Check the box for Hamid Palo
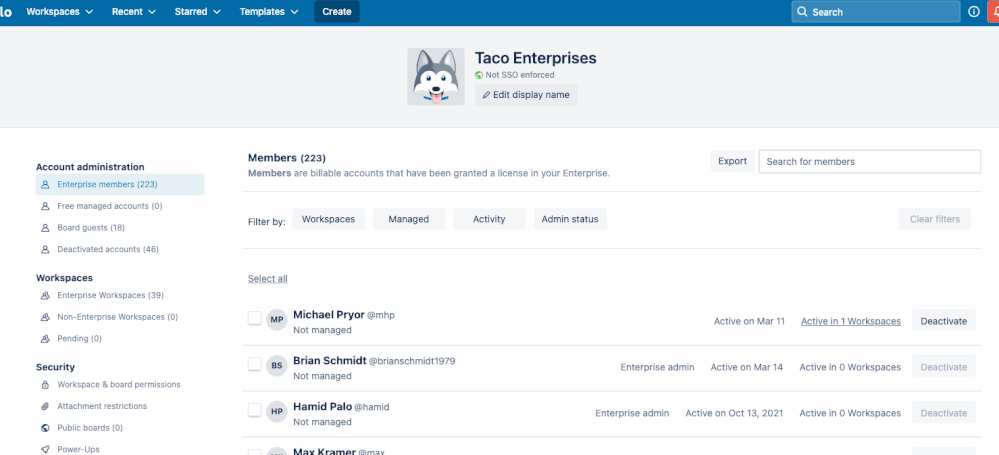999x455 pixels. [x=255, y=410]
